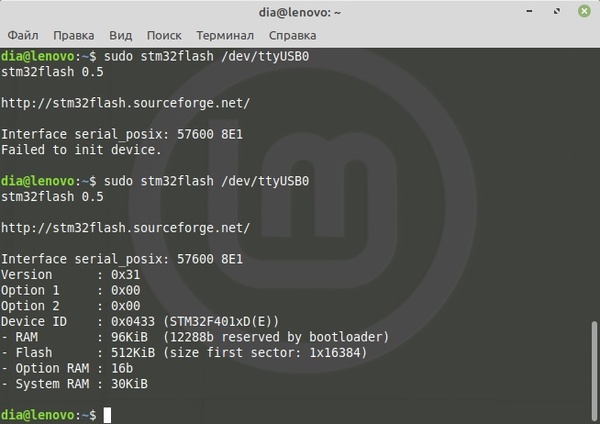The height and width of the screenshot is (424, 600).
Task: Maximize the terminal window
Action: coord(556,11)
